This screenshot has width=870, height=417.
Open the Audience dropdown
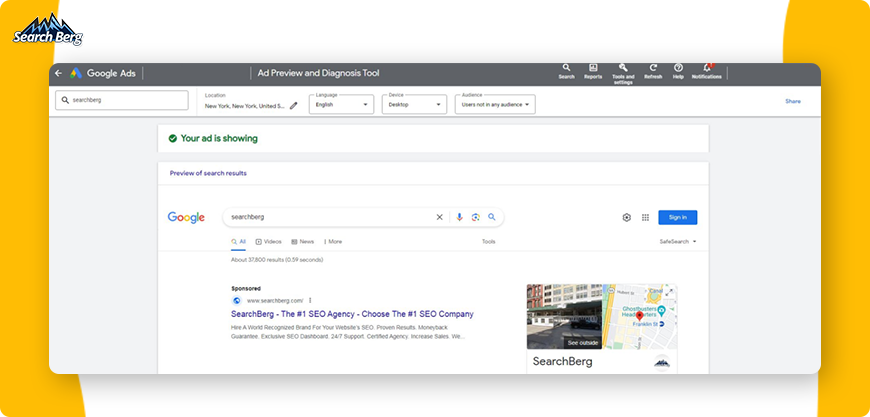(x=495, y=104)
